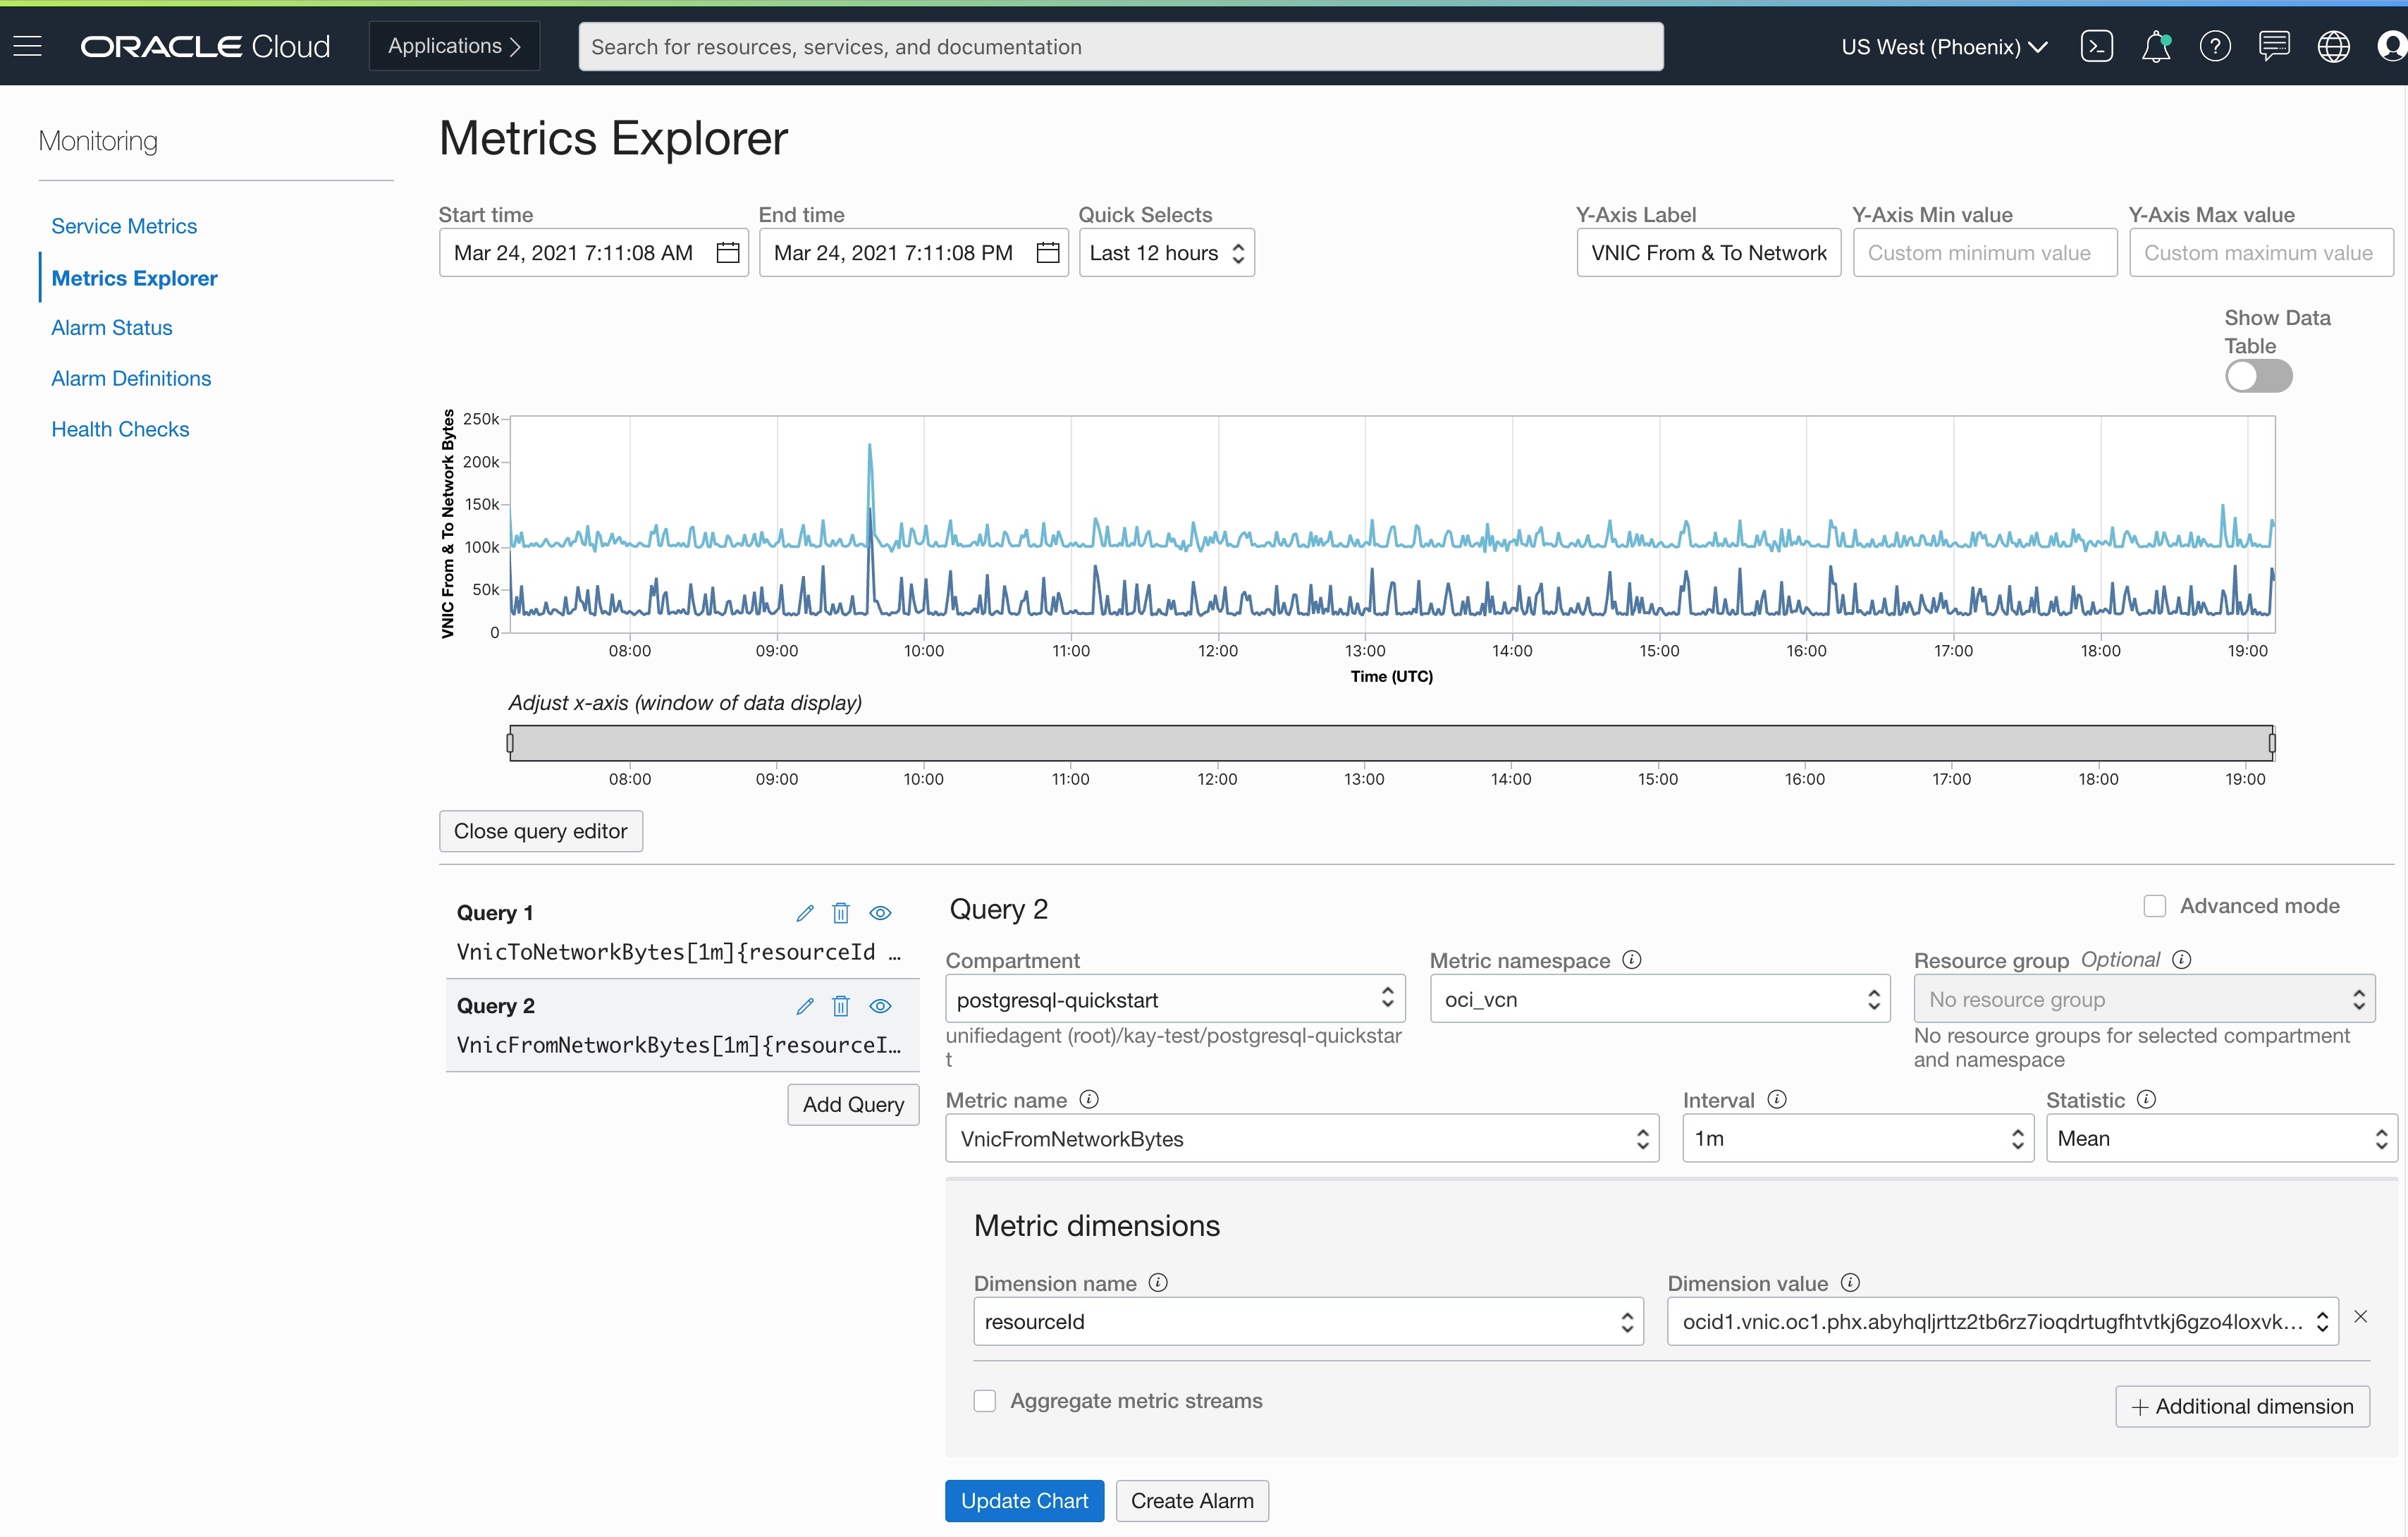Click the Update Chart button
Screen dimensions: 2408x1537
(x=1024, y=1500)
